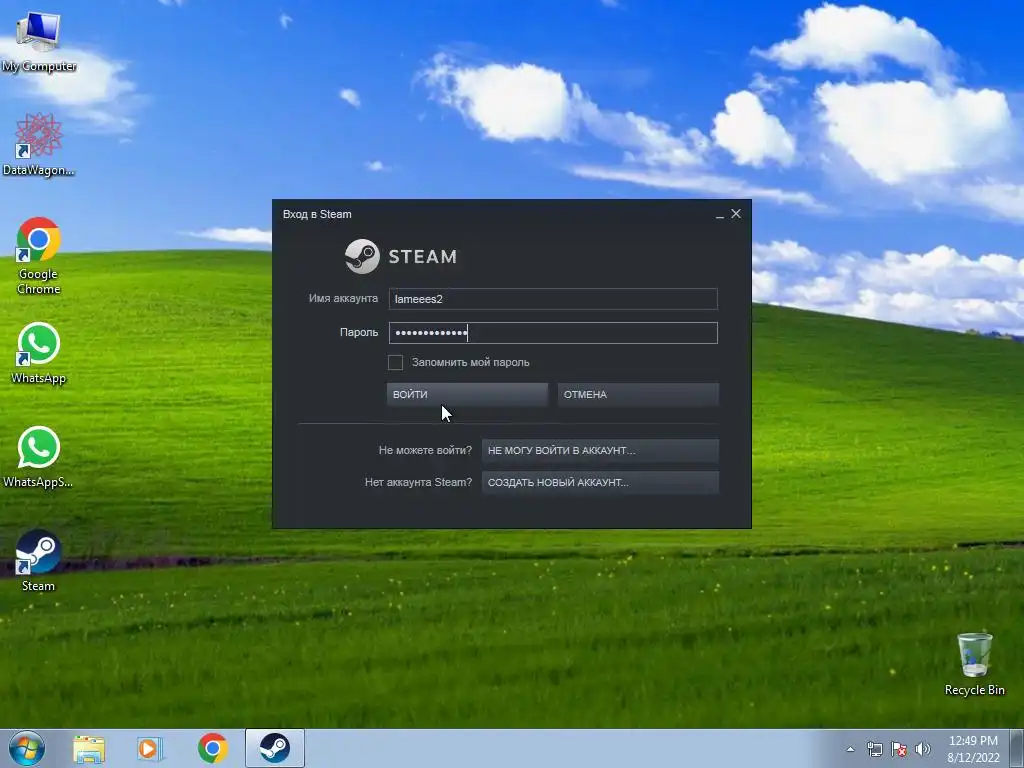This screenshot has height=768, width=1024.
Task: Focus the account name field
Action: pos(553,299)
